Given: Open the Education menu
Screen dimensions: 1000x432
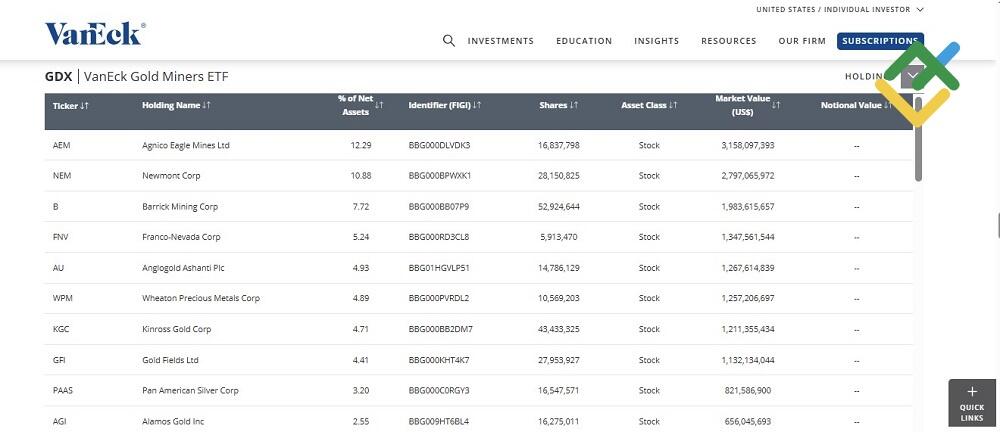Looking at the screenshot, I should coord(584,41).
